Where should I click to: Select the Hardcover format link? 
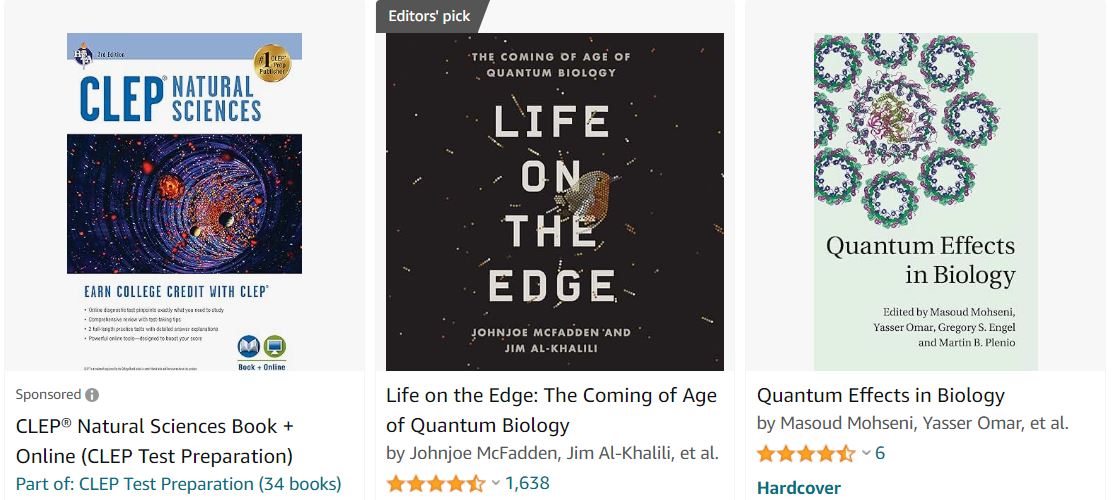click(x=798, y=489)
